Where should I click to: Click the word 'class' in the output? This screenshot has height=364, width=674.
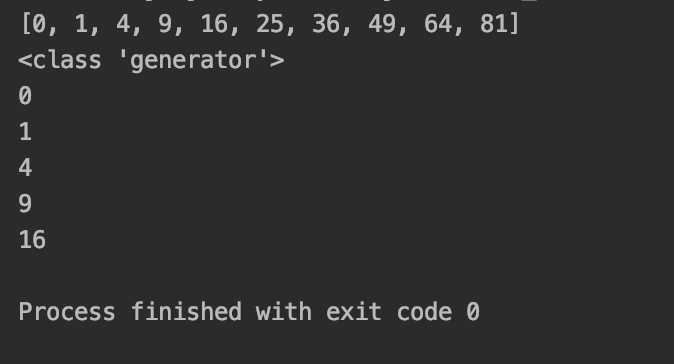pyautogui.click(x=67, y=60)
